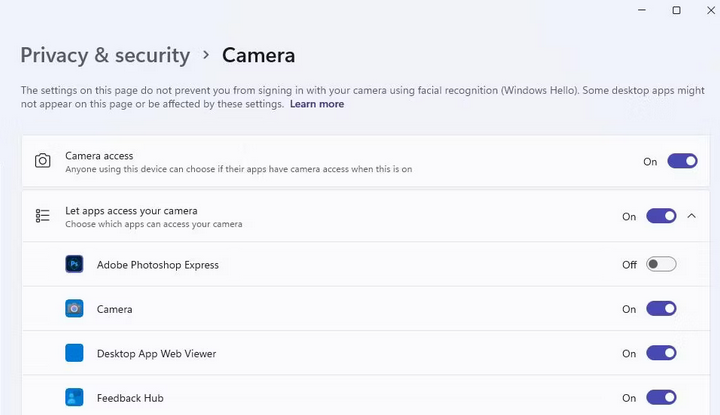720x415 pixels.
Task: Maximize the Settings window
Action: coord(676,10)
